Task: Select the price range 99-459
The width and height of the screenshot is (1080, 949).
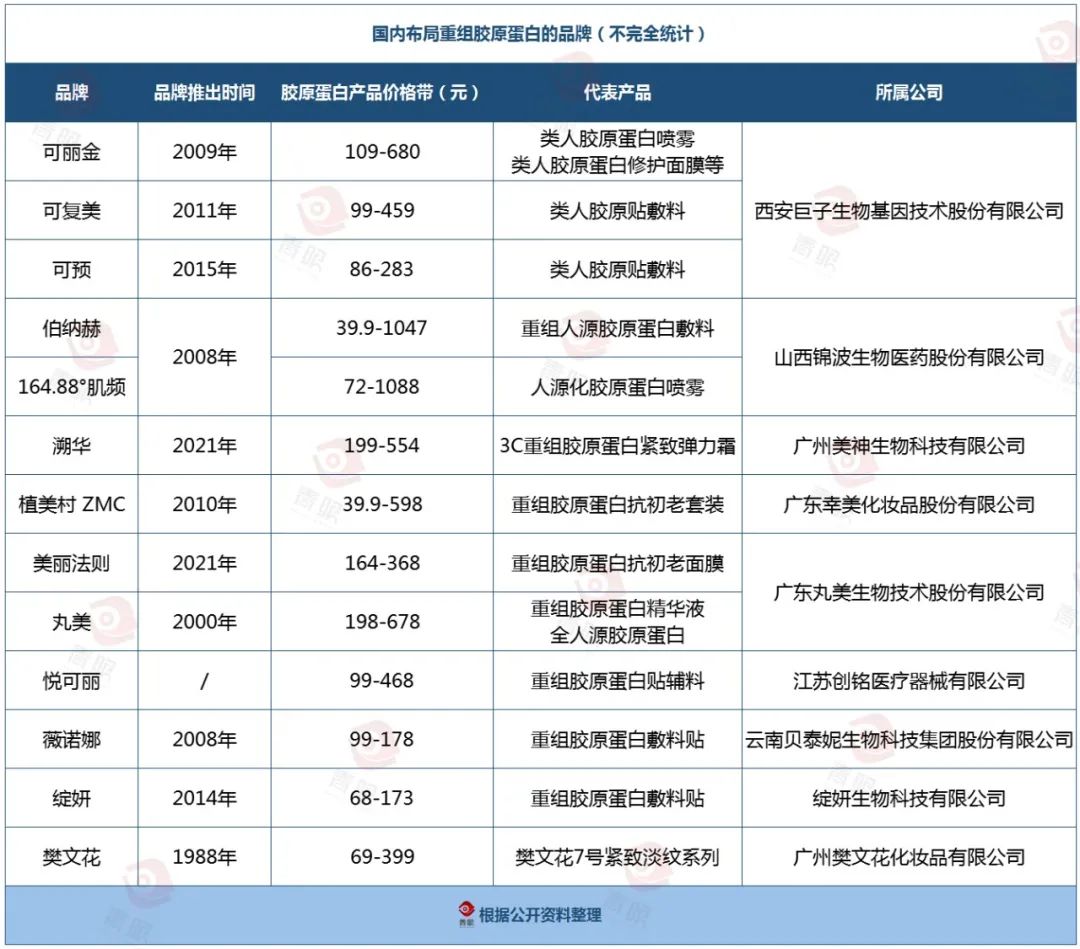Action: 382,211
